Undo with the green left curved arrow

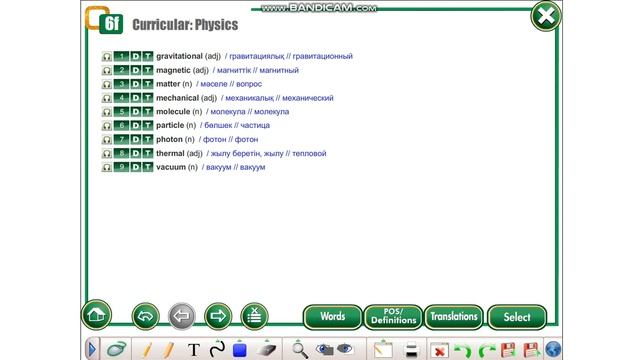[x=462, y=351]
